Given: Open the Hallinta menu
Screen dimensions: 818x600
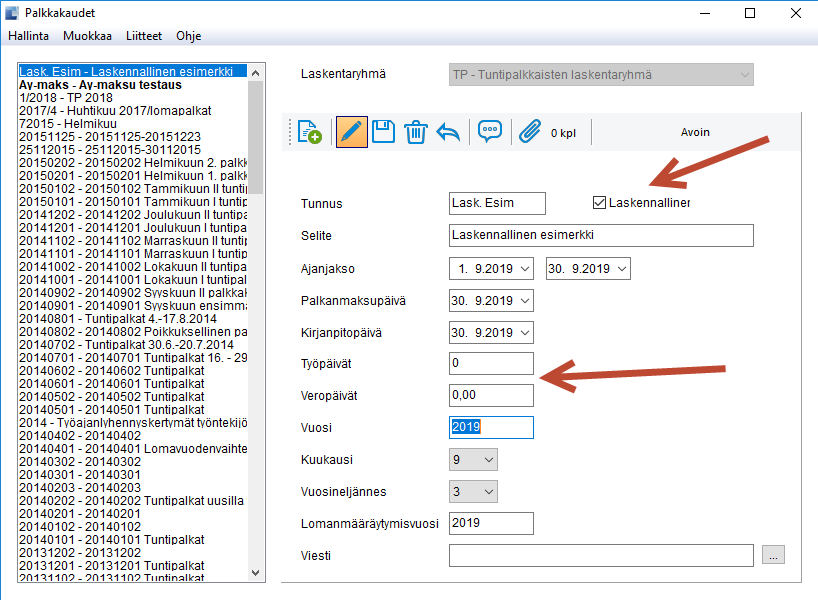Looking at the screenshot, I should pos(29,36).
